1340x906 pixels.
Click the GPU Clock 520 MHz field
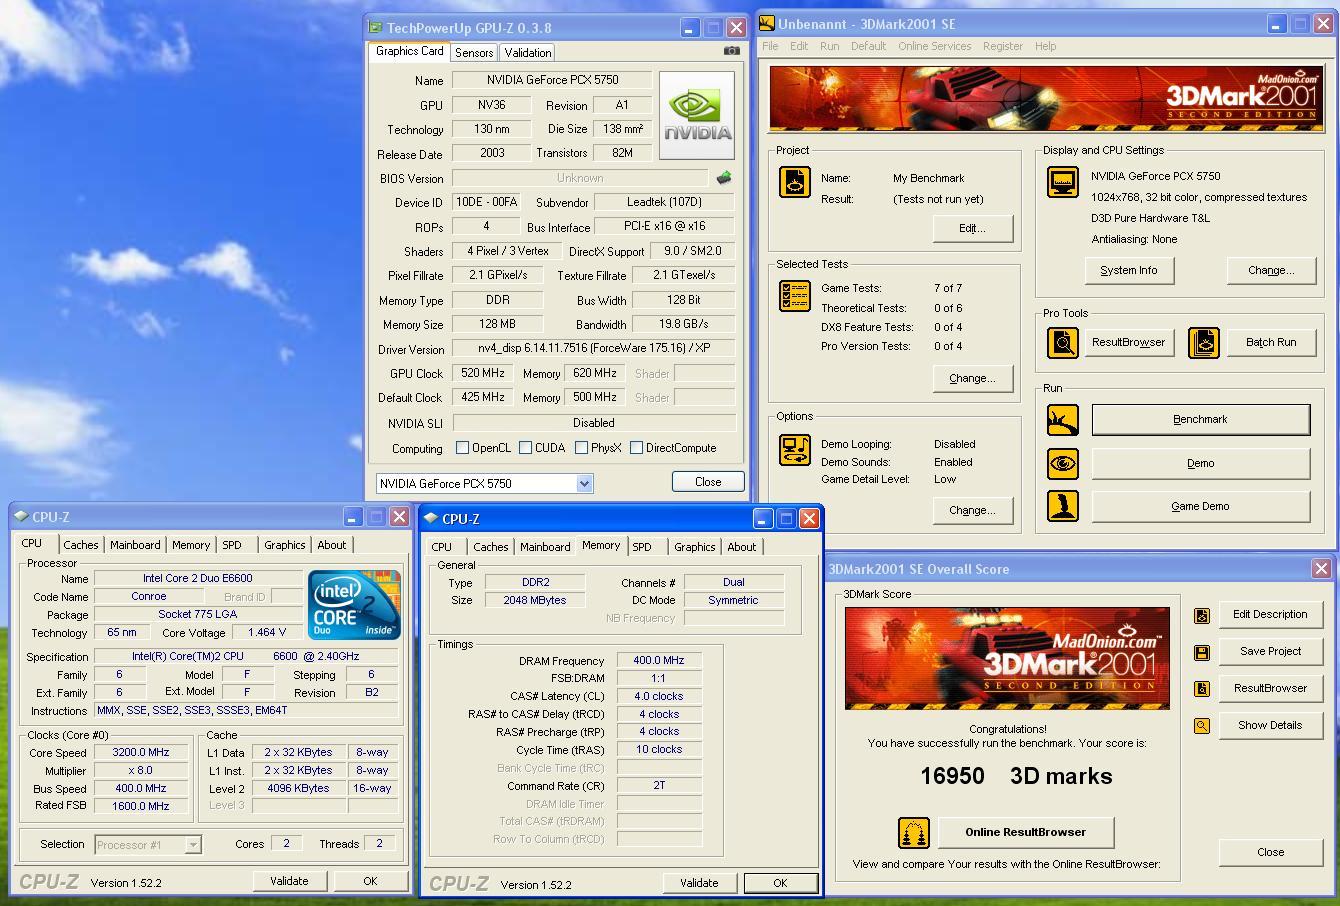click(483, 373)
